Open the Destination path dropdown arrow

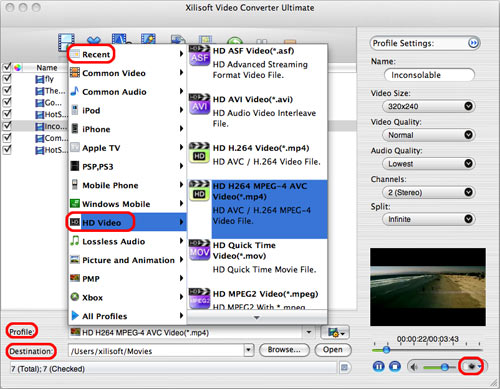[x=248, y=350]
